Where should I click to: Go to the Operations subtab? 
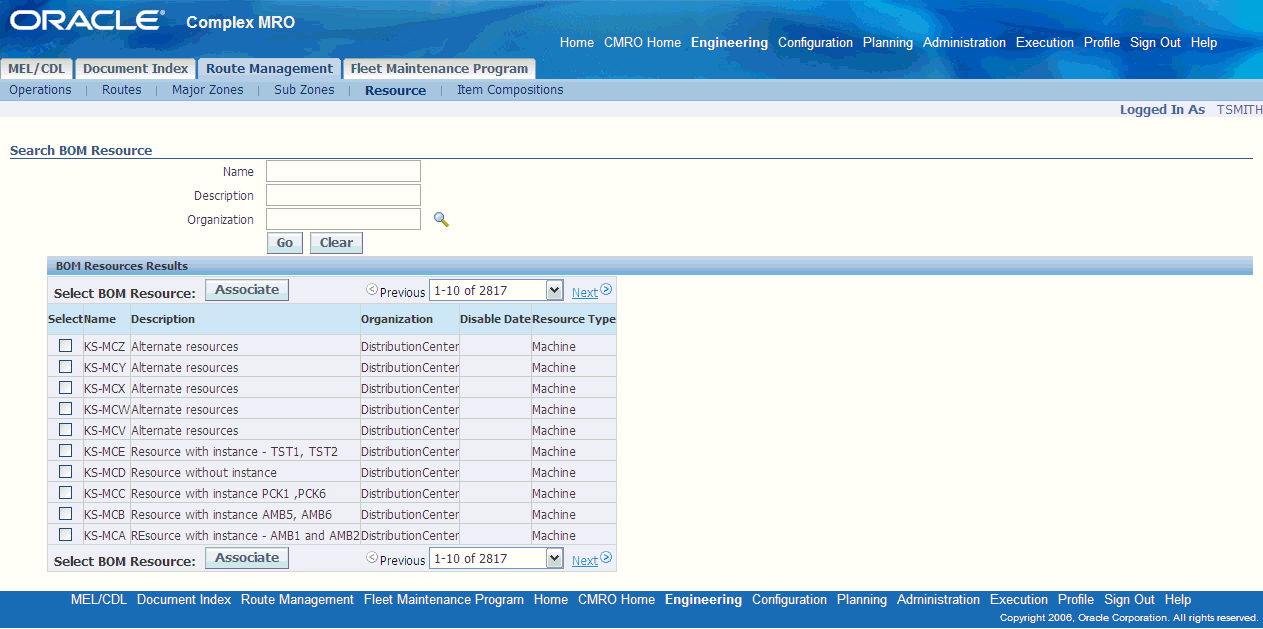click(40, 90)
